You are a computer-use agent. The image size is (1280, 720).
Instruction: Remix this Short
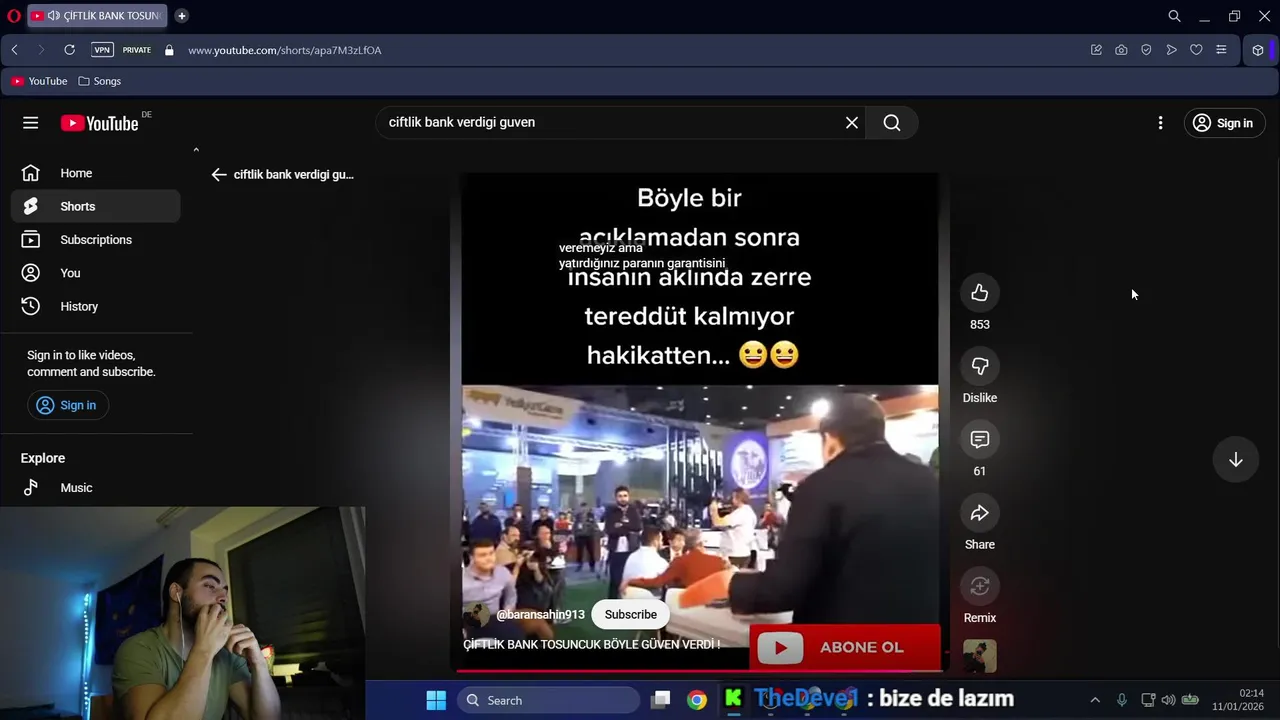980,586
